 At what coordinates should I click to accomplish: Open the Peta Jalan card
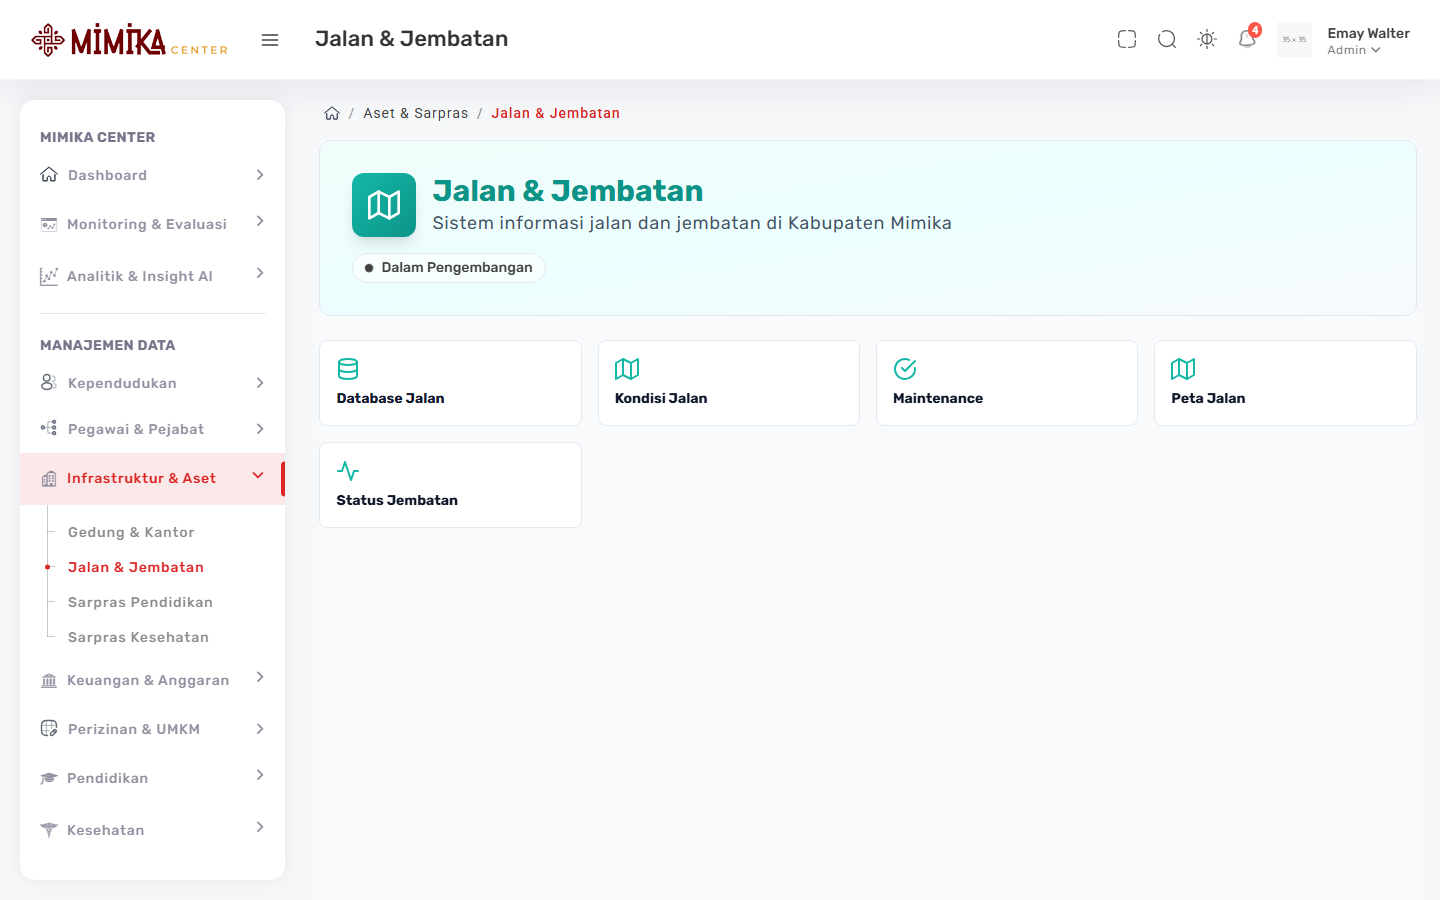tap(1285, 383)
